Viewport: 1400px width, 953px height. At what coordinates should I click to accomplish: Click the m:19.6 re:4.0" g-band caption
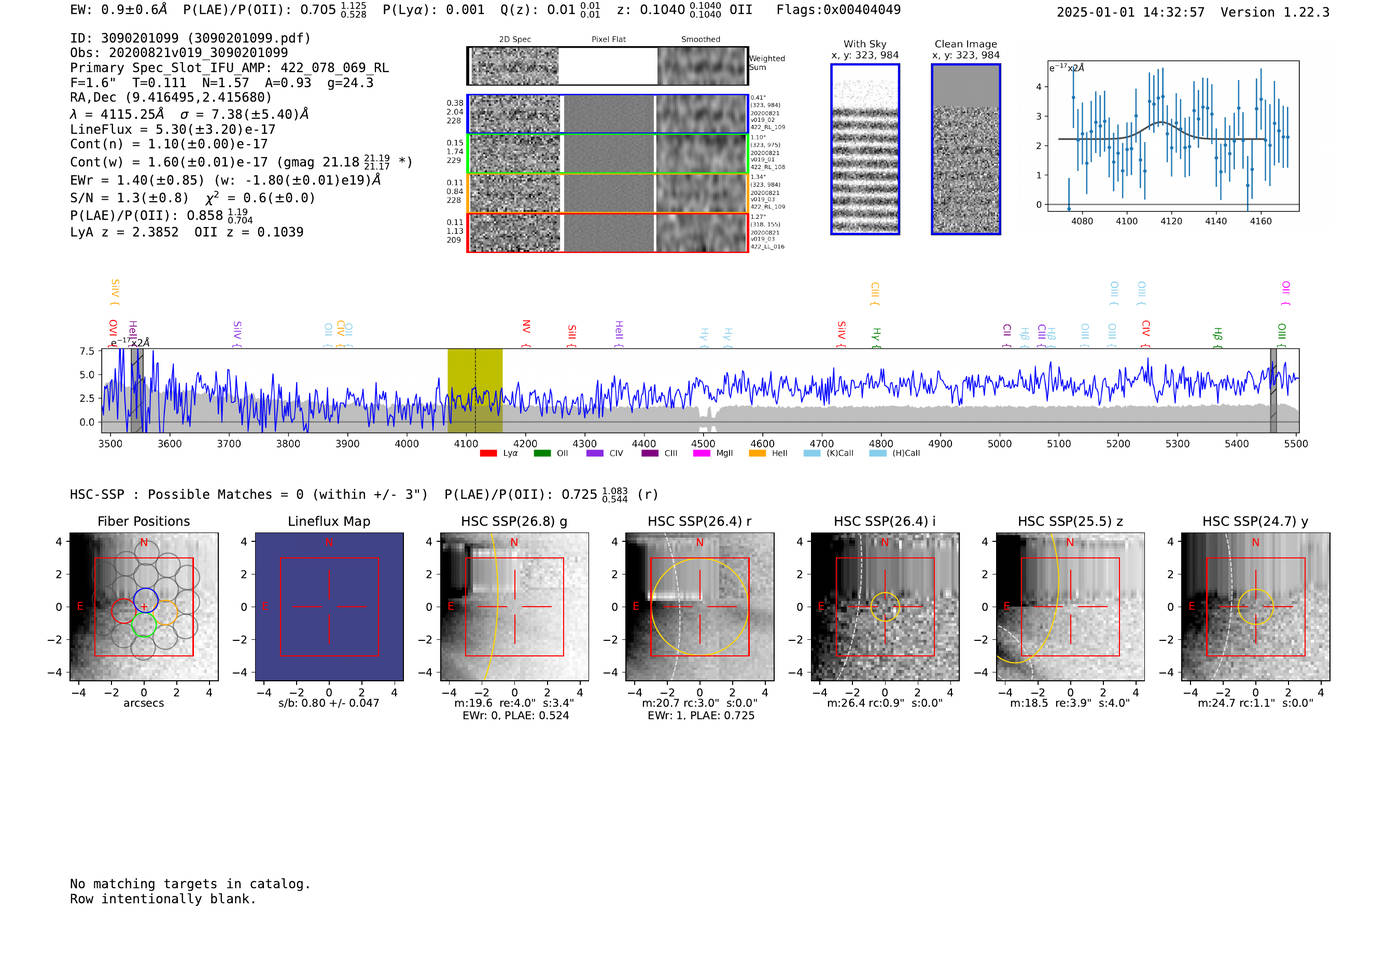click(x=514, y=703)
